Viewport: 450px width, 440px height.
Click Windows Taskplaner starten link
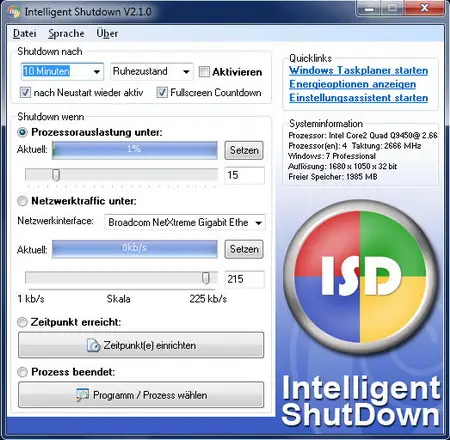click(x=359, y=70)
